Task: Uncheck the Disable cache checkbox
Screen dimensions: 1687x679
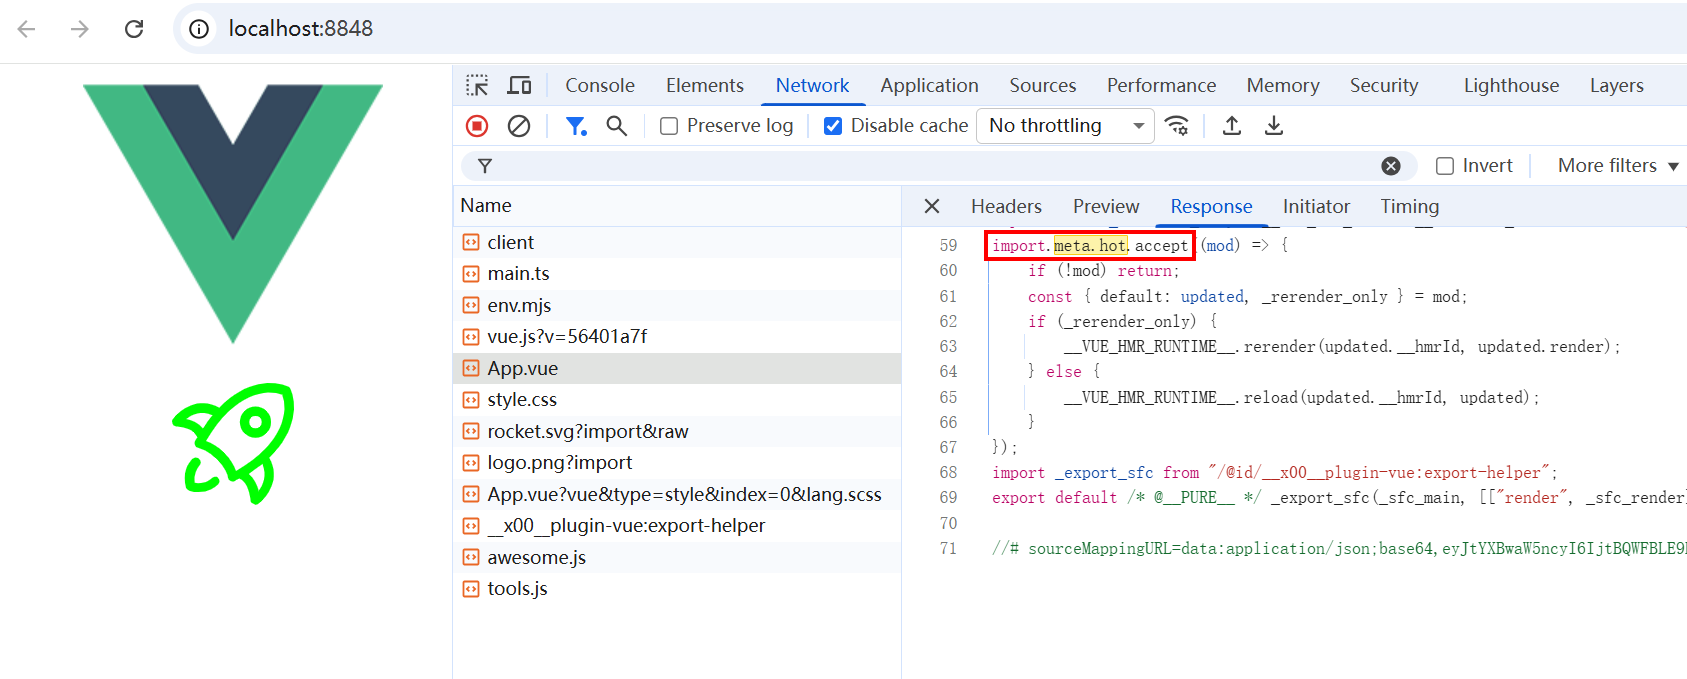Action: pos(833,126)
